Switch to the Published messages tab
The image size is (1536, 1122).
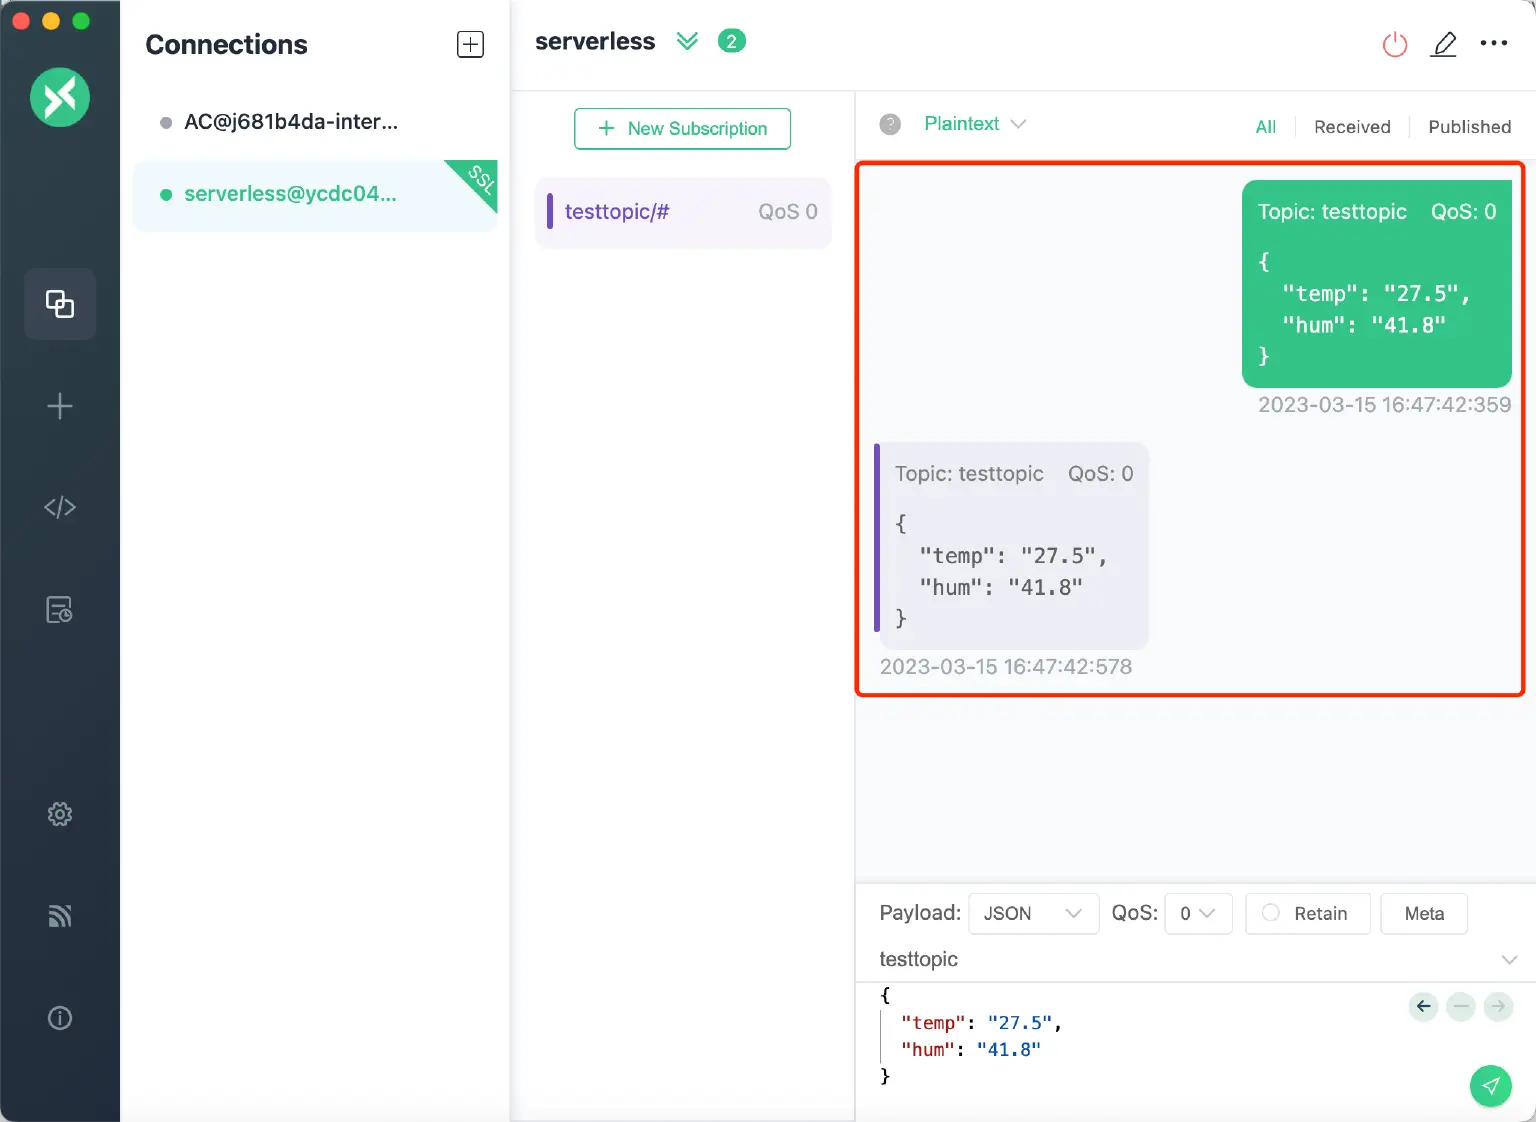pyautogui.click(x=1469, y=127)
